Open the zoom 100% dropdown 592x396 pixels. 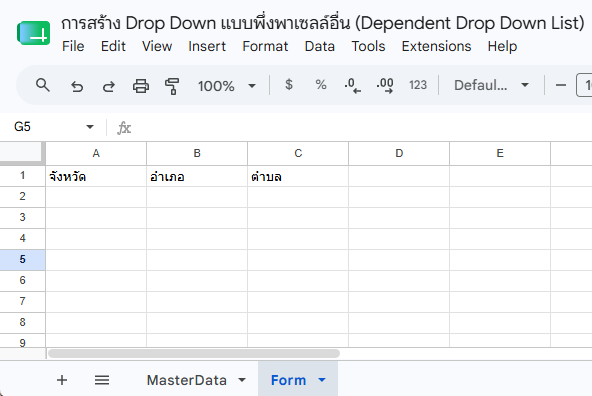pyautogui.click(x=227, y=86)
